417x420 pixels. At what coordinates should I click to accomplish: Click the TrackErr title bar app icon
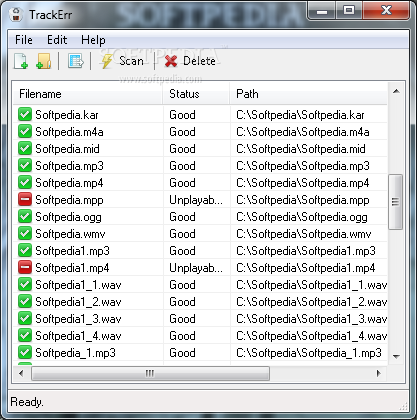pos(16,14)
